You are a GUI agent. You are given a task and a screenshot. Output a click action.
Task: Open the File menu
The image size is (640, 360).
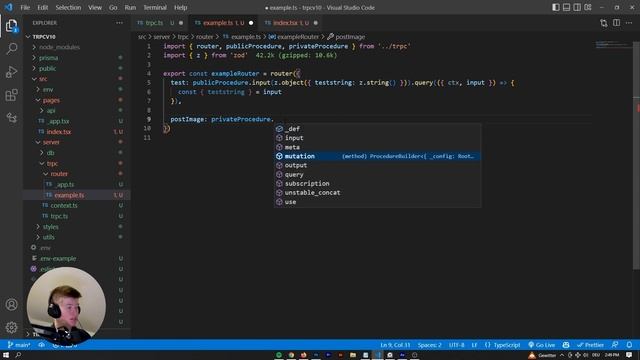pyautogui.click(x=25, y=7)
